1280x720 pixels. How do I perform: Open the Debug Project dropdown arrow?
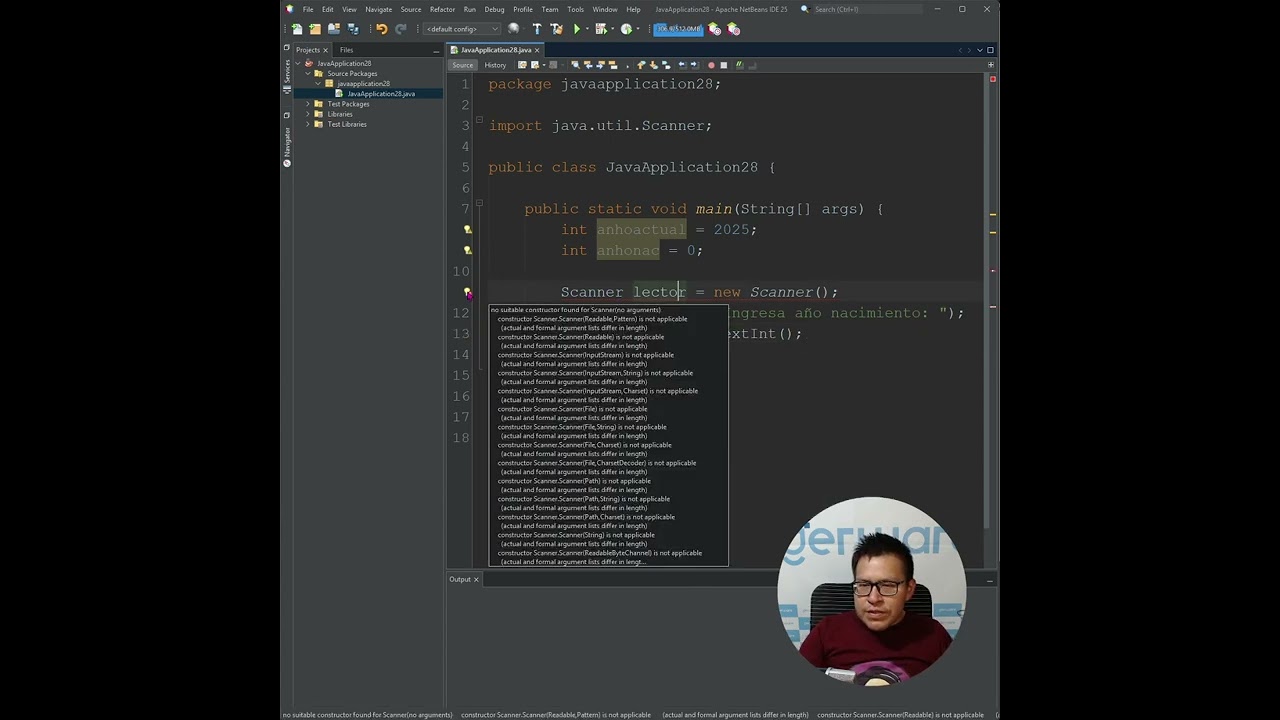click(612, 29)
